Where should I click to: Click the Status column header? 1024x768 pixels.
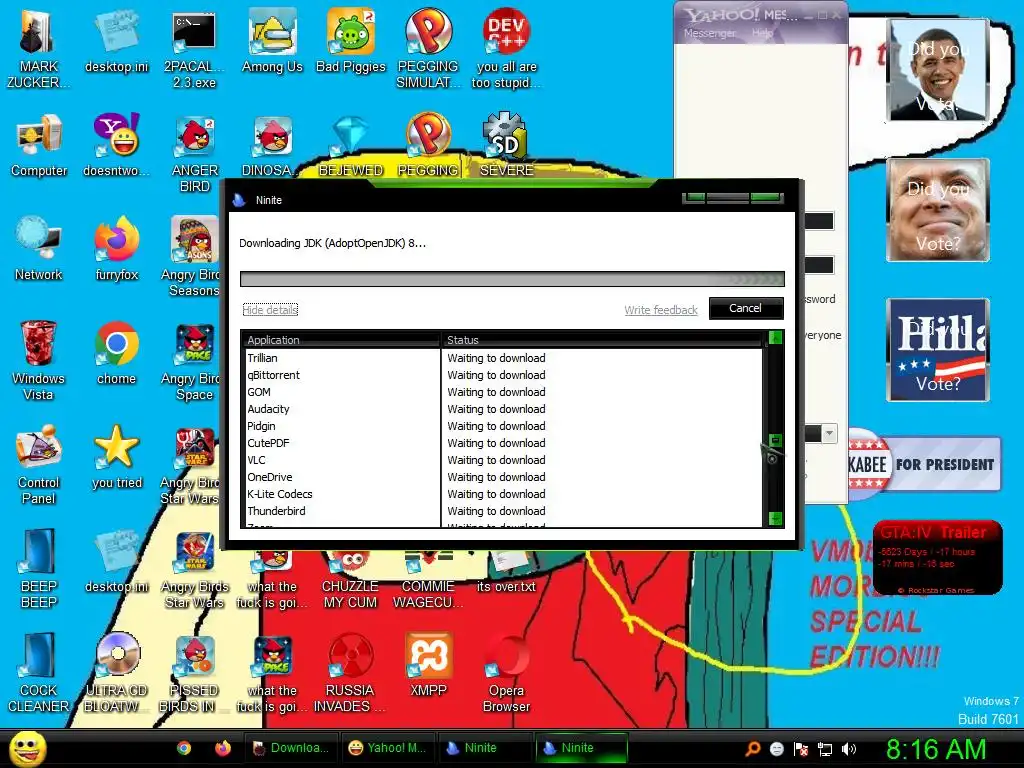pos(601,340)
